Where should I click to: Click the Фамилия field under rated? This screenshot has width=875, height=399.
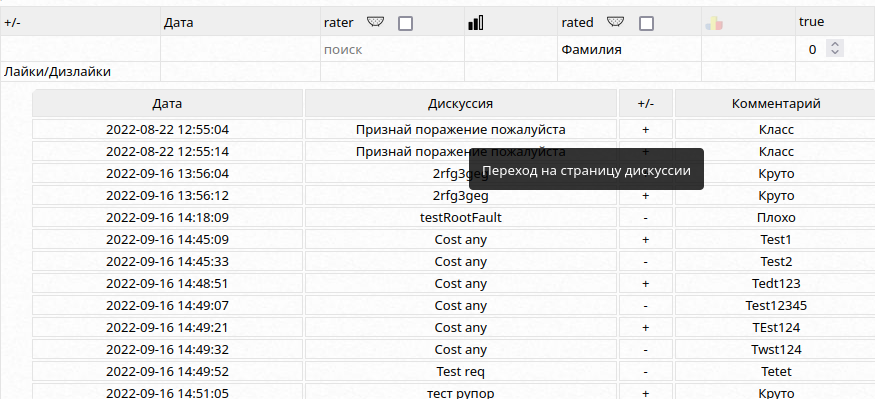coord(629,50)
